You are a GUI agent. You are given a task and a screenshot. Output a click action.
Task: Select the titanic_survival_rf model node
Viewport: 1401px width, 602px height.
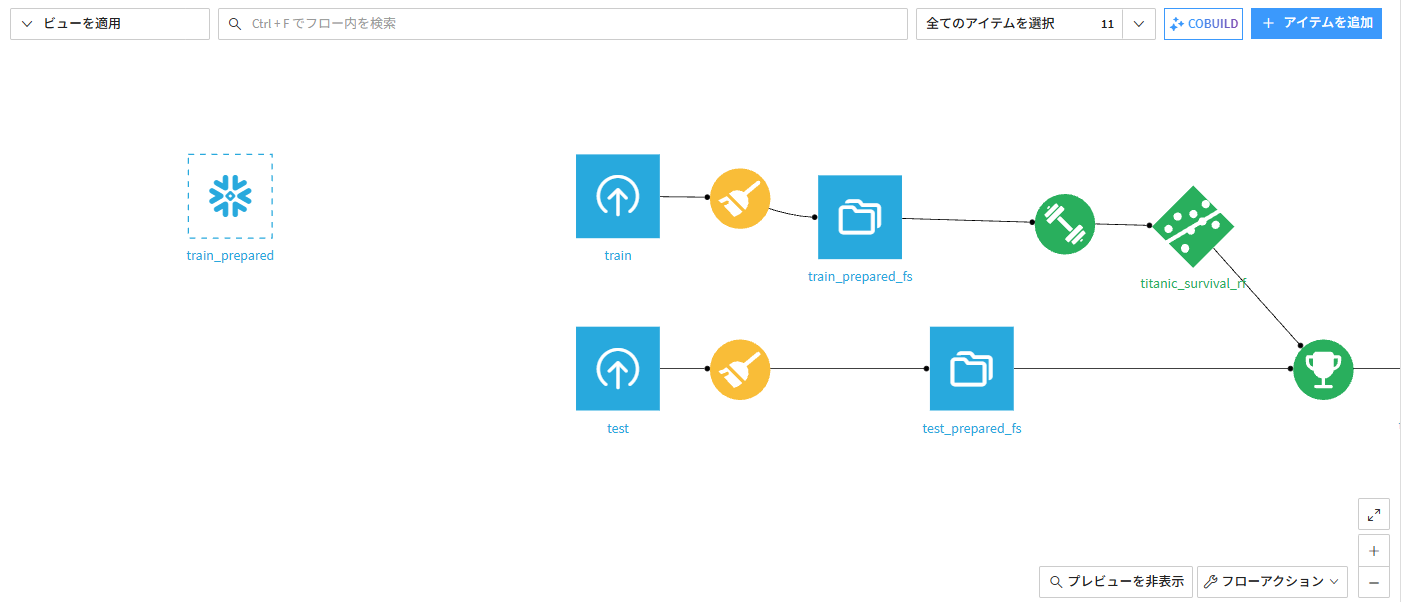(x=1193, y=226)
